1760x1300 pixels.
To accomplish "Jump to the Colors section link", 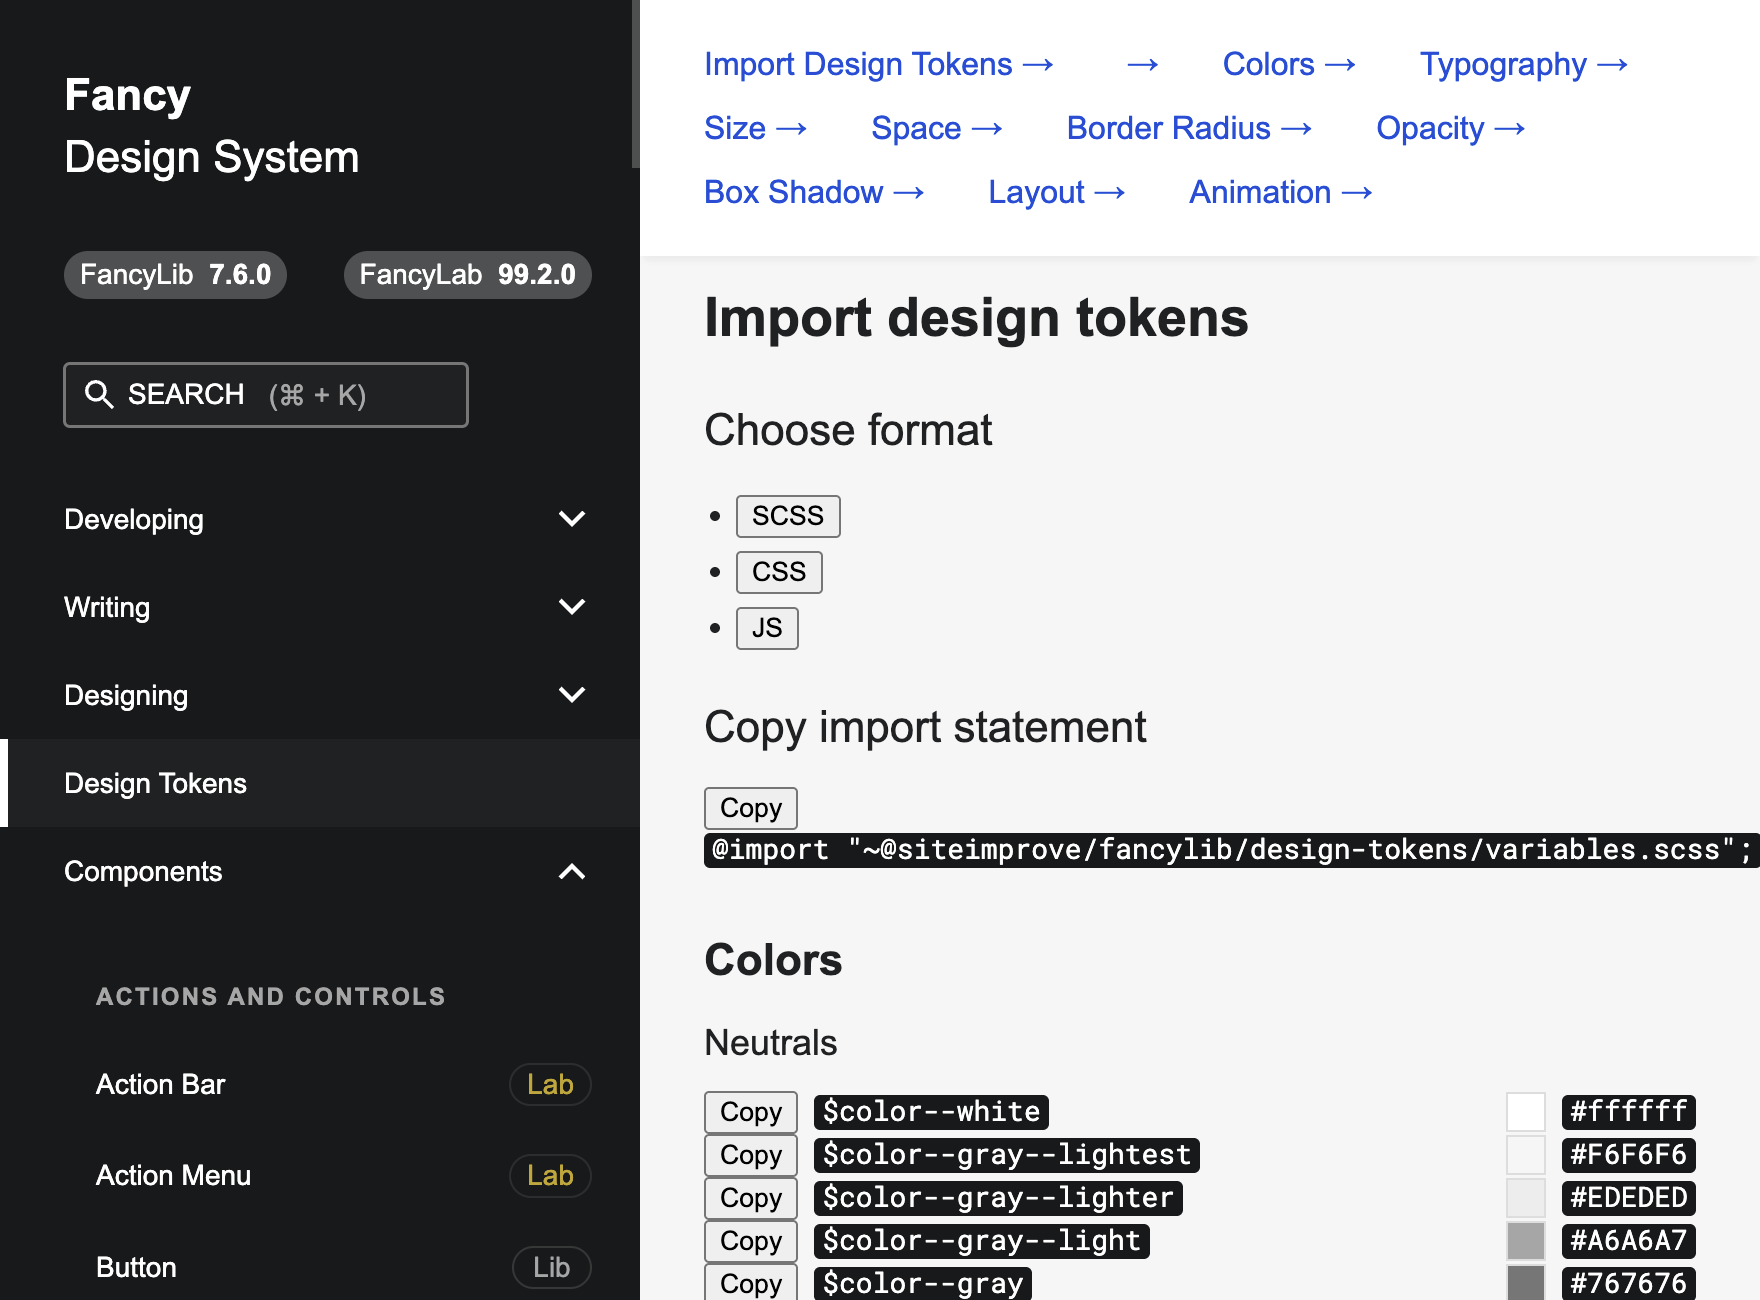I will [x=1289, y=64].
